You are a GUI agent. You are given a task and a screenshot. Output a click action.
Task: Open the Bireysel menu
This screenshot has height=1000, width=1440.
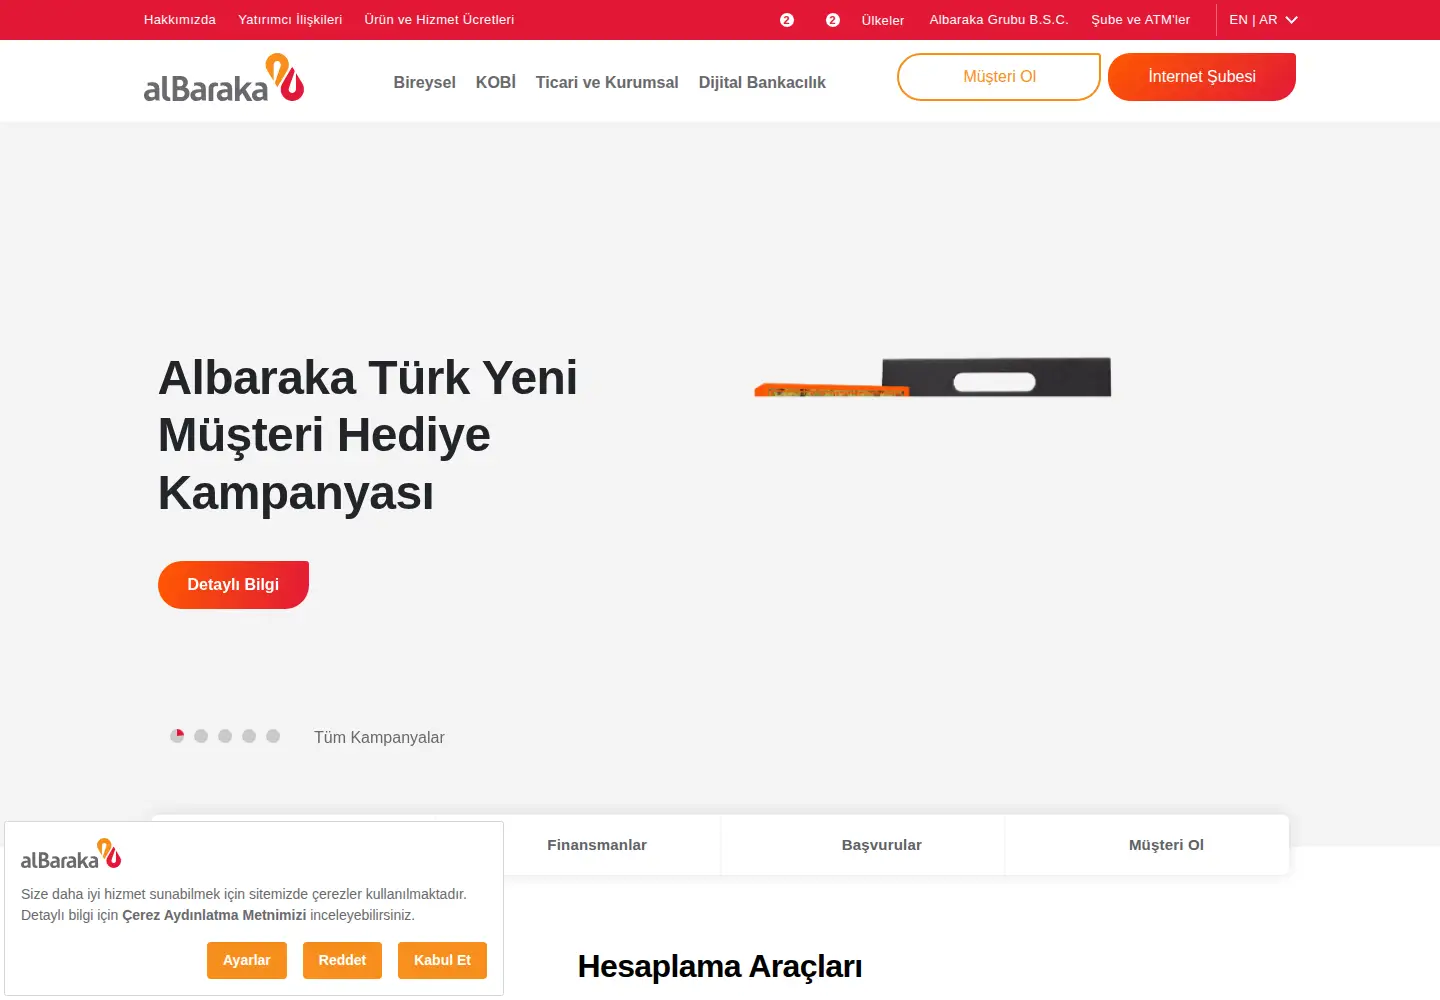425,82
